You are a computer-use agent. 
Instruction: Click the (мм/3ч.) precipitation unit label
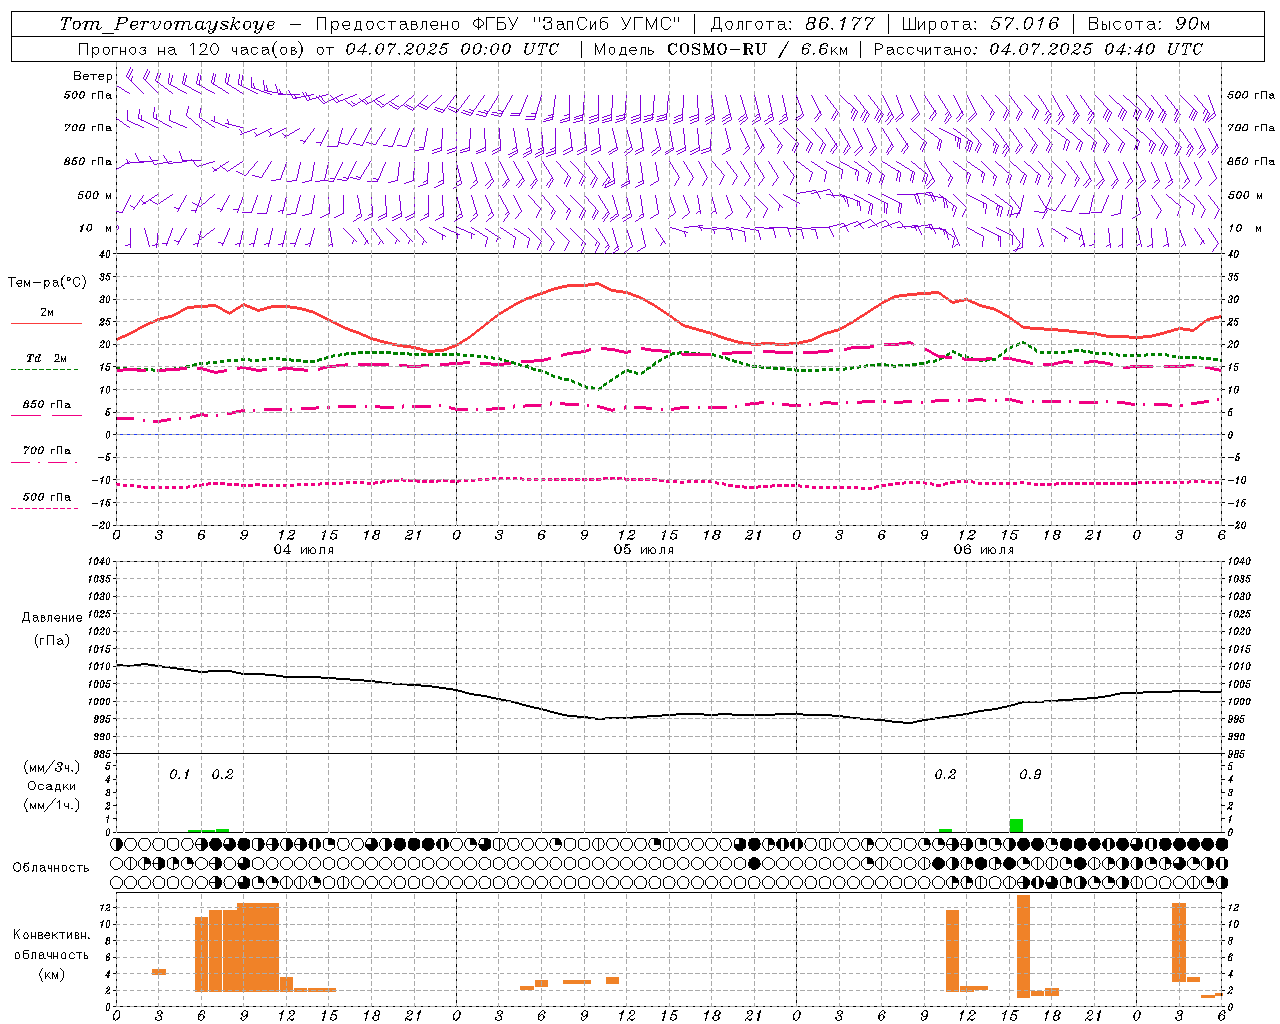[x=52, y=767]
